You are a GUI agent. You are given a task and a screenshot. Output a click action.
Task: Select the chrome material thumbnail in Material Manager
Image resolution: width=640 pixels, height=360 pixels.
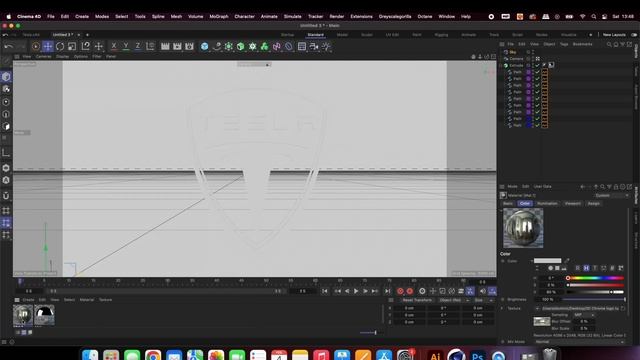coord(23,315)
